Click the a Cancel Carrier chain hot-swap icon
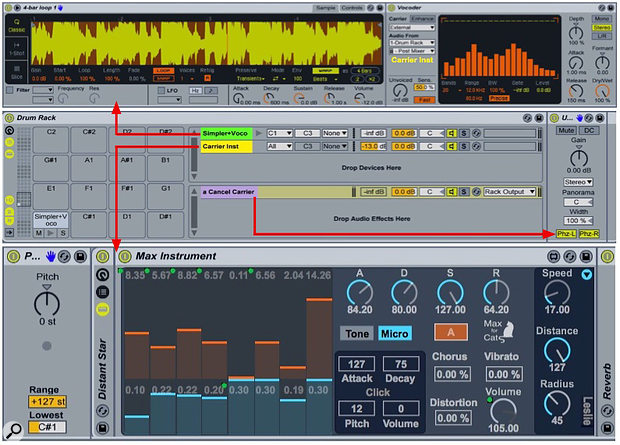The width and height of the screenshot is (620, 445). click(x=476, y=192)
